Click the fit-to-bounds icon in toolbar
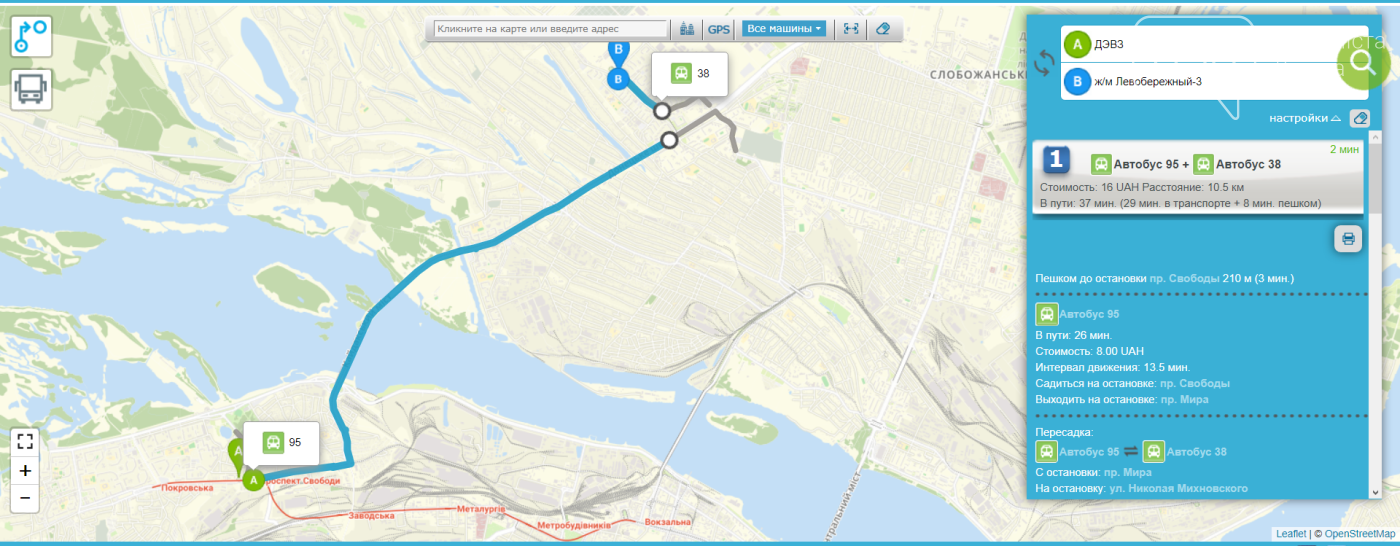This screenshot has width=1400, height=546. [851, 29]
